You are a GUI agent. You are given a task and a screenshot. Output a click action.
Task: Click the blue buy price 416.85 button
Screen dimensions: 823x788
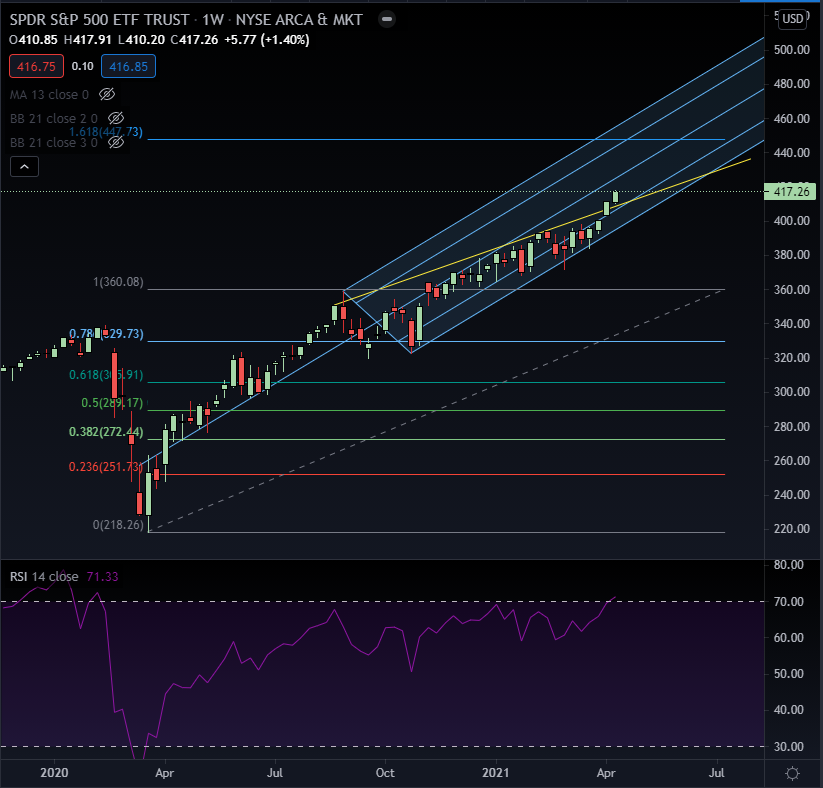129,67
